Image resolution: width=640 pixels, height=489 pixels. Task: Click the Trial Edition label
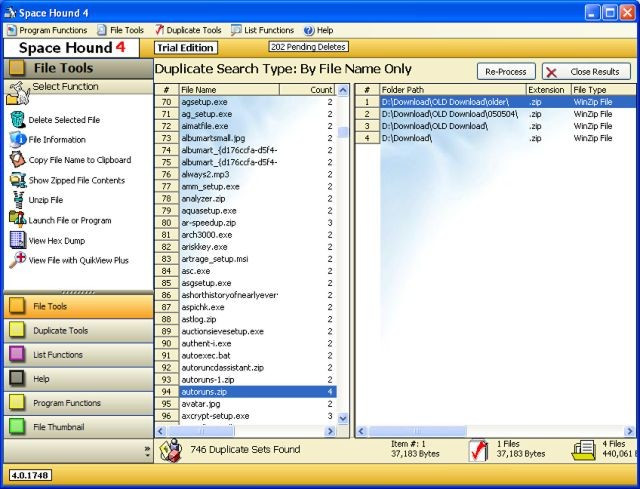pyautogui.click(x=186, y=48)
